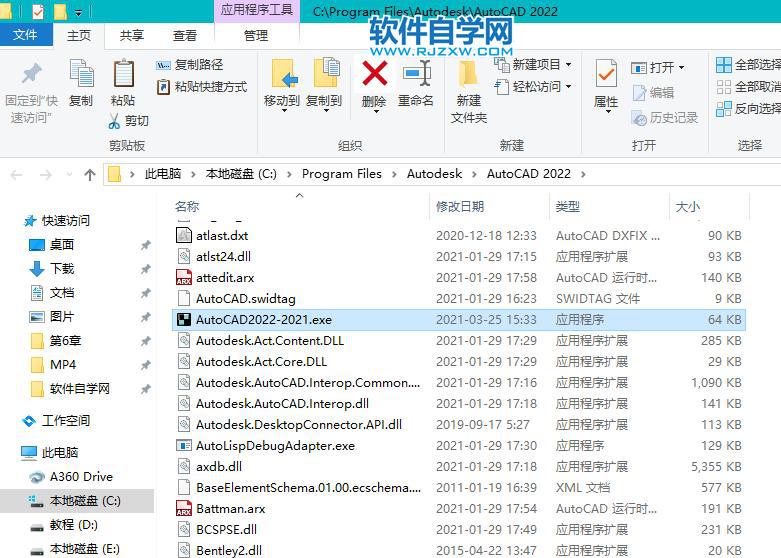This screenshot has width=781, height=558.
Task: Open Desktop (桌面) in sidebar
Action: (x=62, y=245)
